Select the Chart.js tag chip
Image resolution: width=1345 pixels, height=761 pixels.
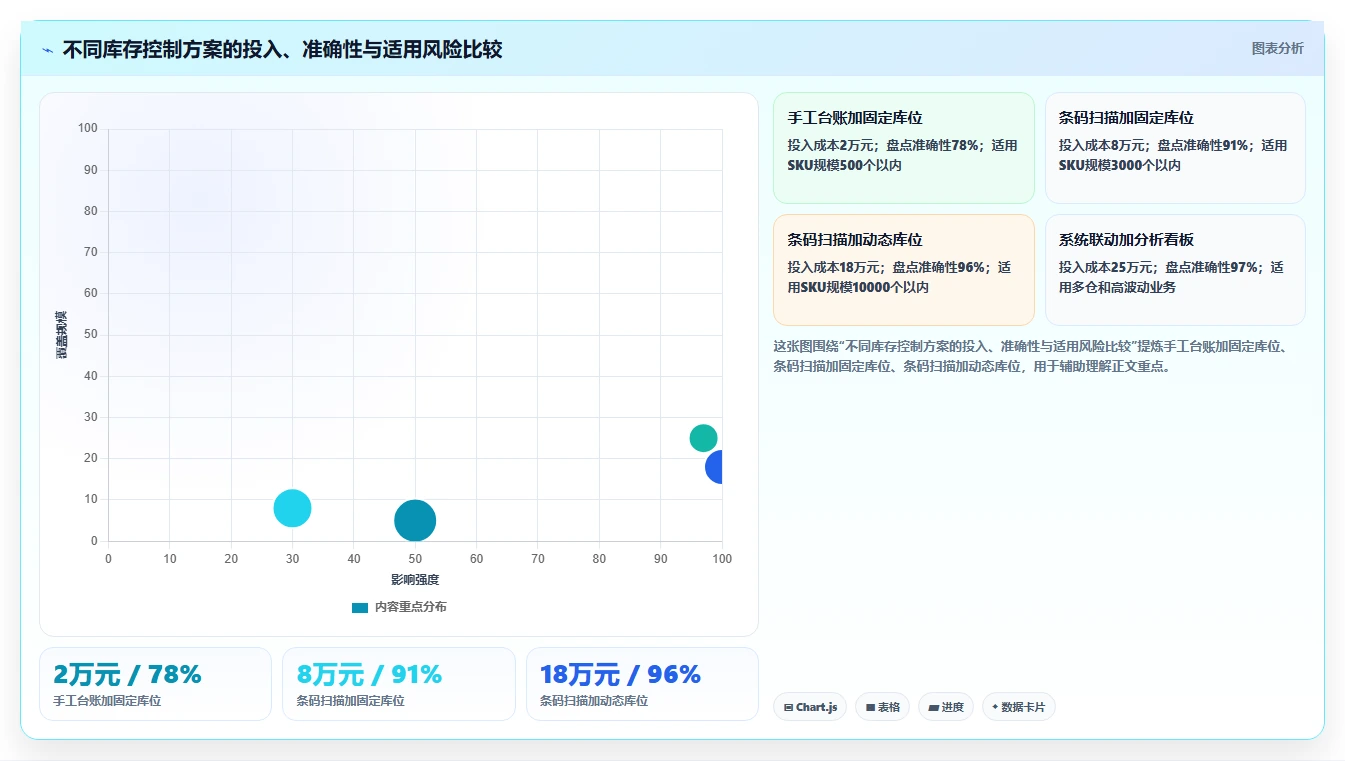[810, 707]
